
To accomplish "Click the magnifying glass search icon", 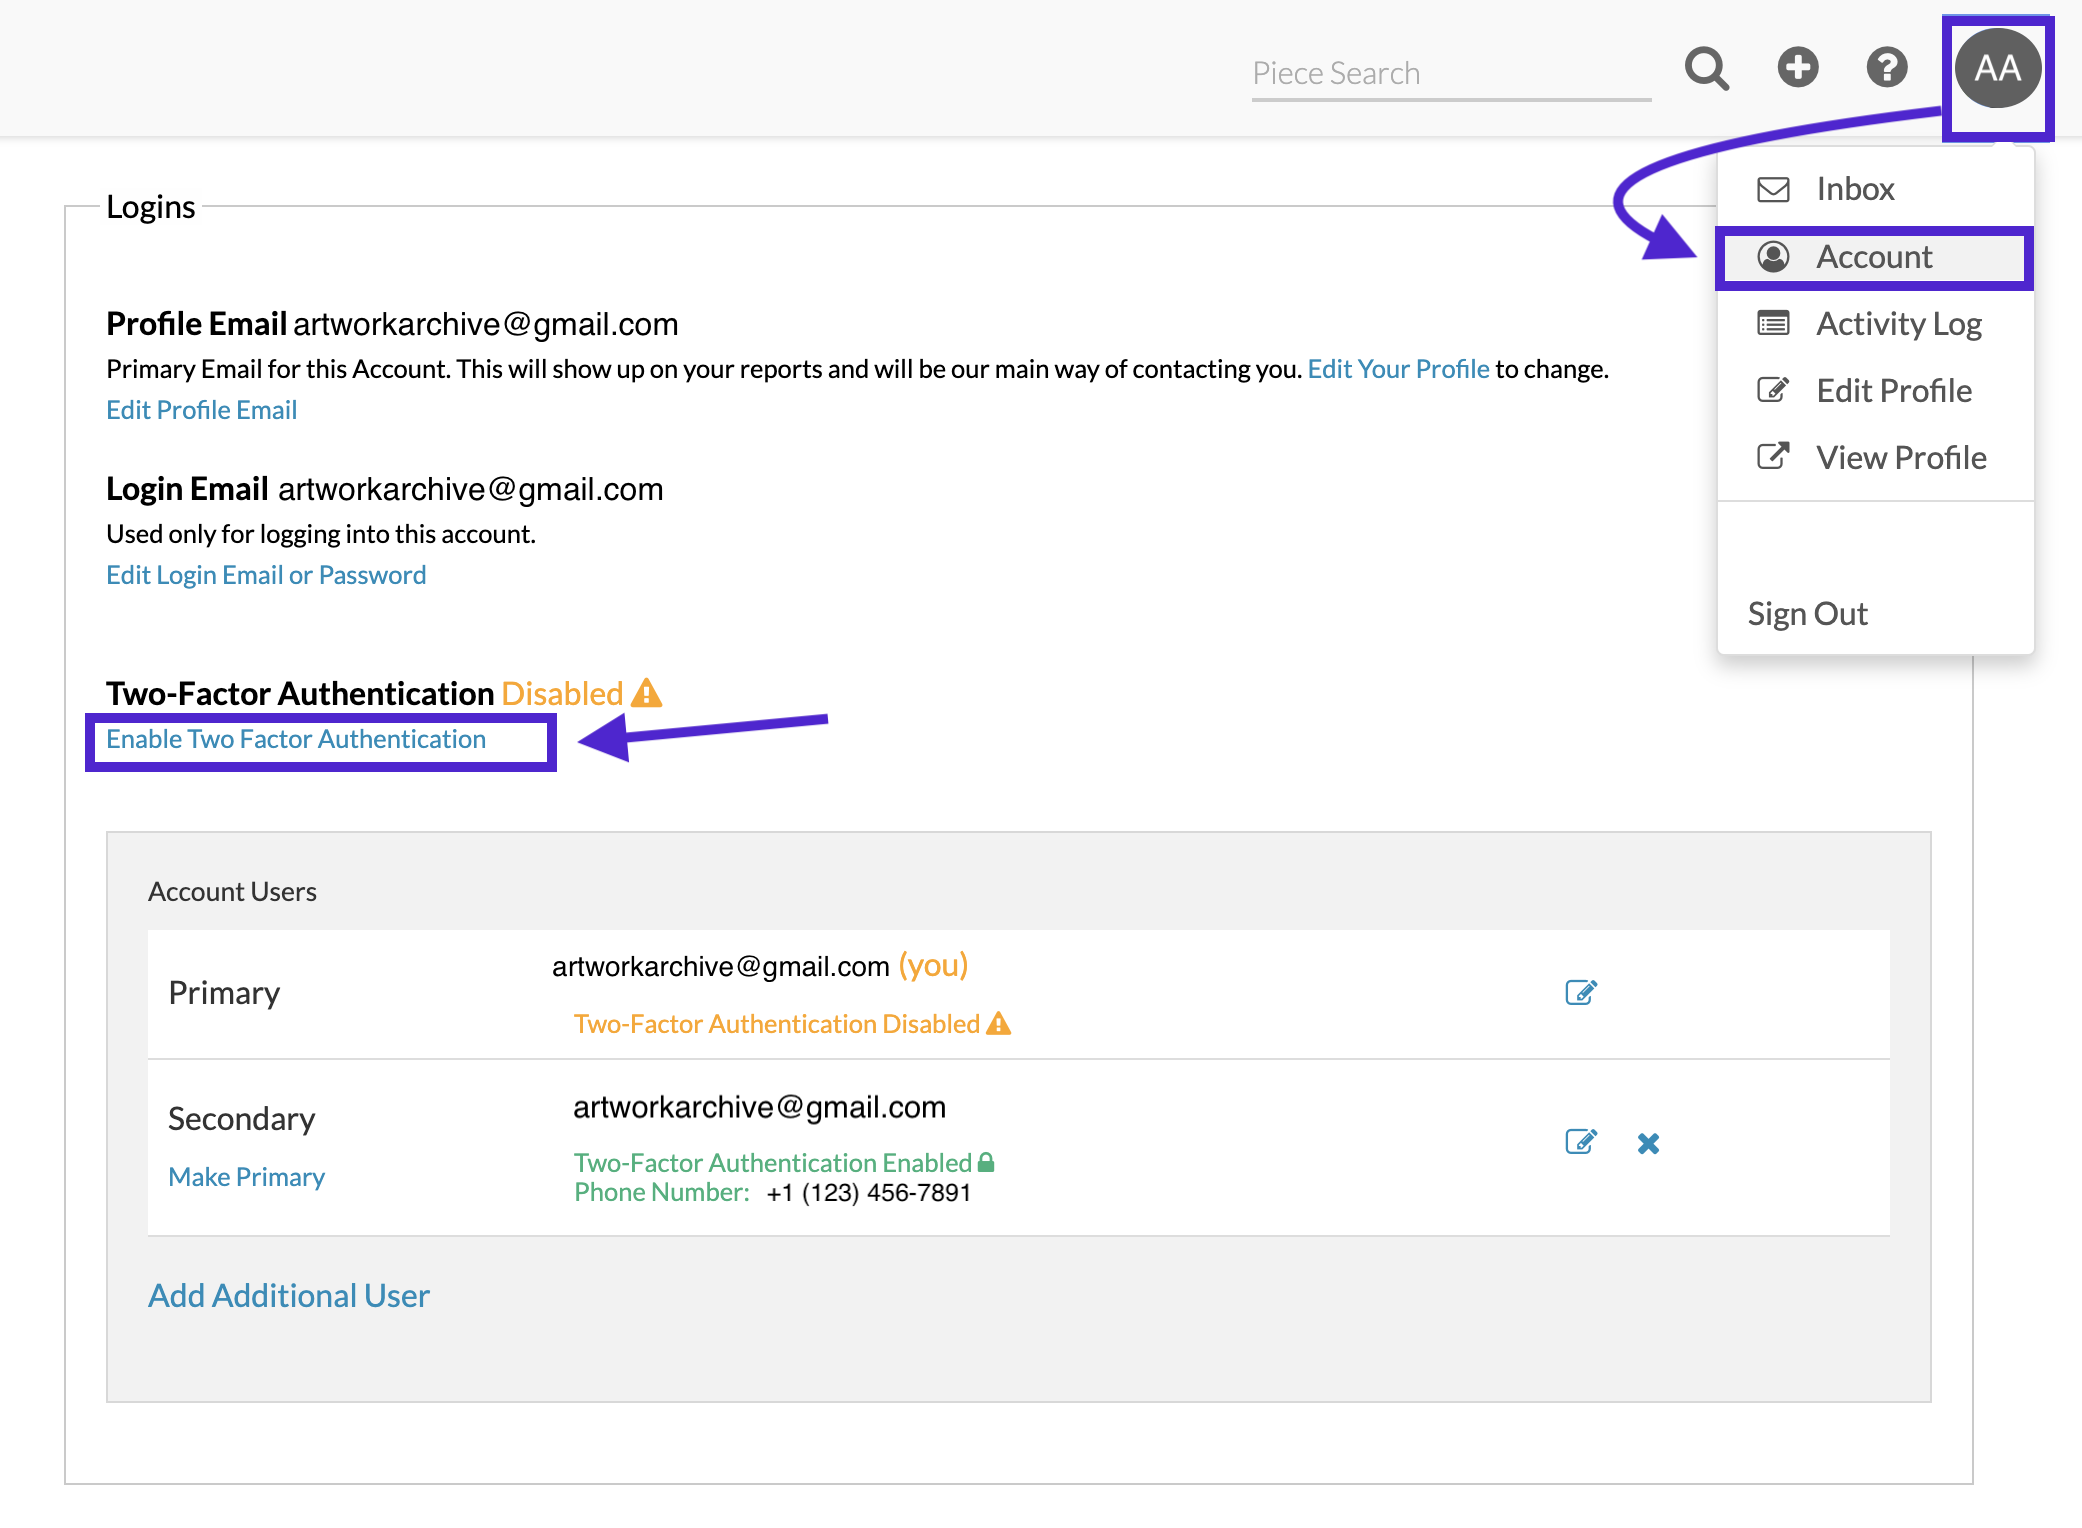I will tap(1706, 69).
